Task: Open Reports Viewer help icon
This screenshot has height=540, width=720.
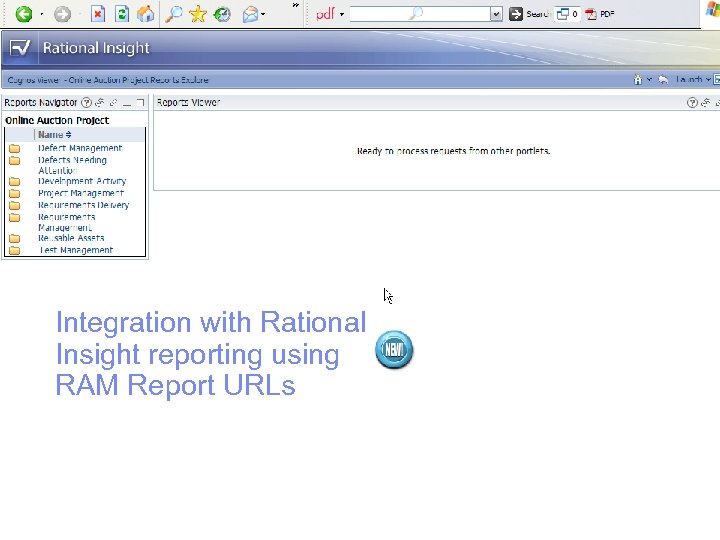Action: point(692,103)
